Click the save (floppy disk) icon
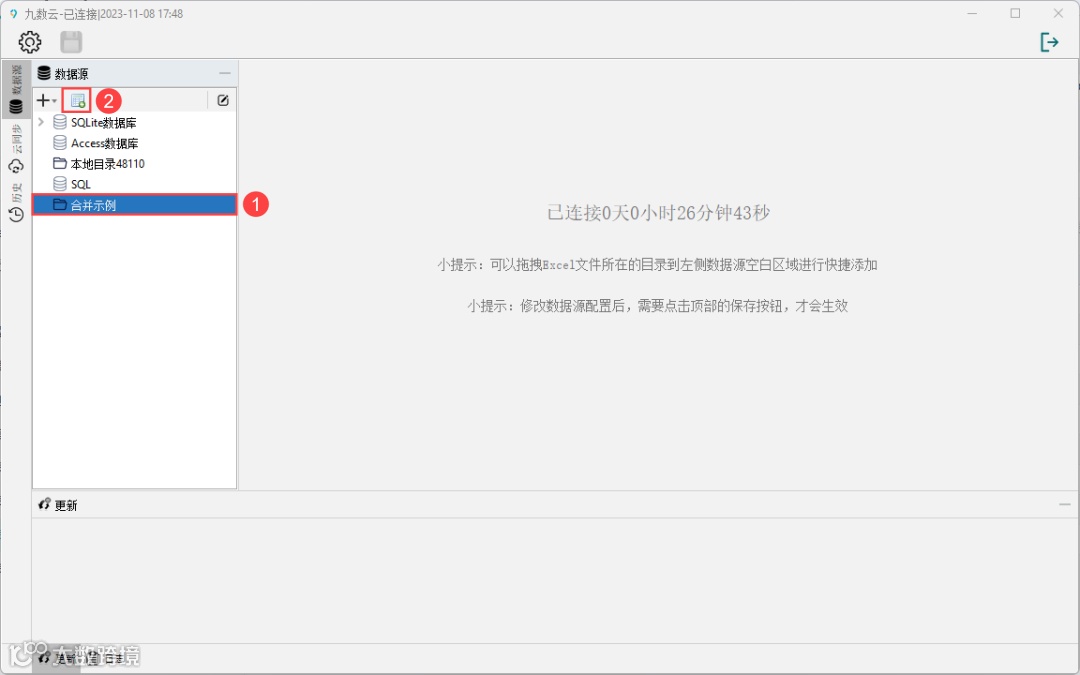Viewport: 1080px width, 675px height. tap(70, 42)
